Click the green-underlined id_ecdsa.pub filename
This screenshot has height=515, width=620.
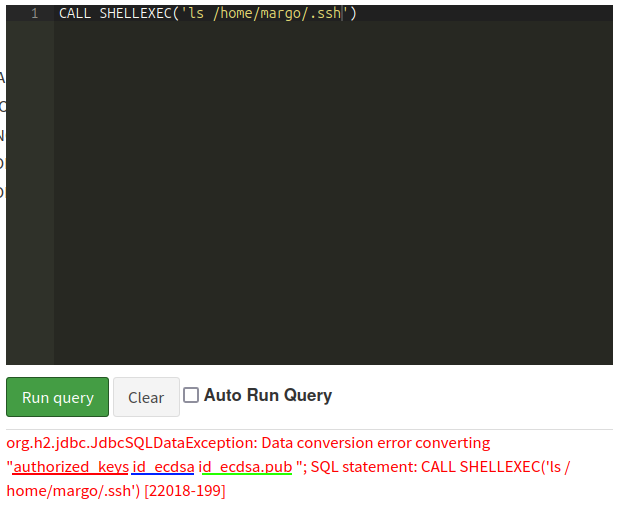click(x=245, y=467)
